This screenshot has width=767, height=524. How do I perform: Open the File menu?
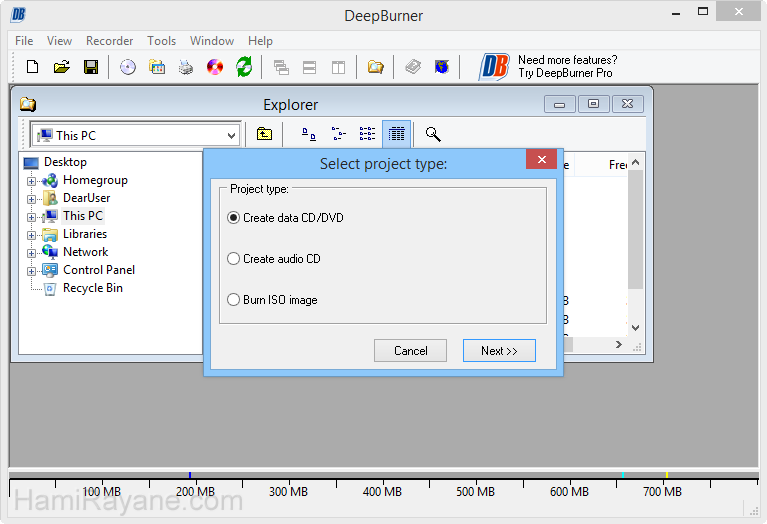click(x=24, y=41)
